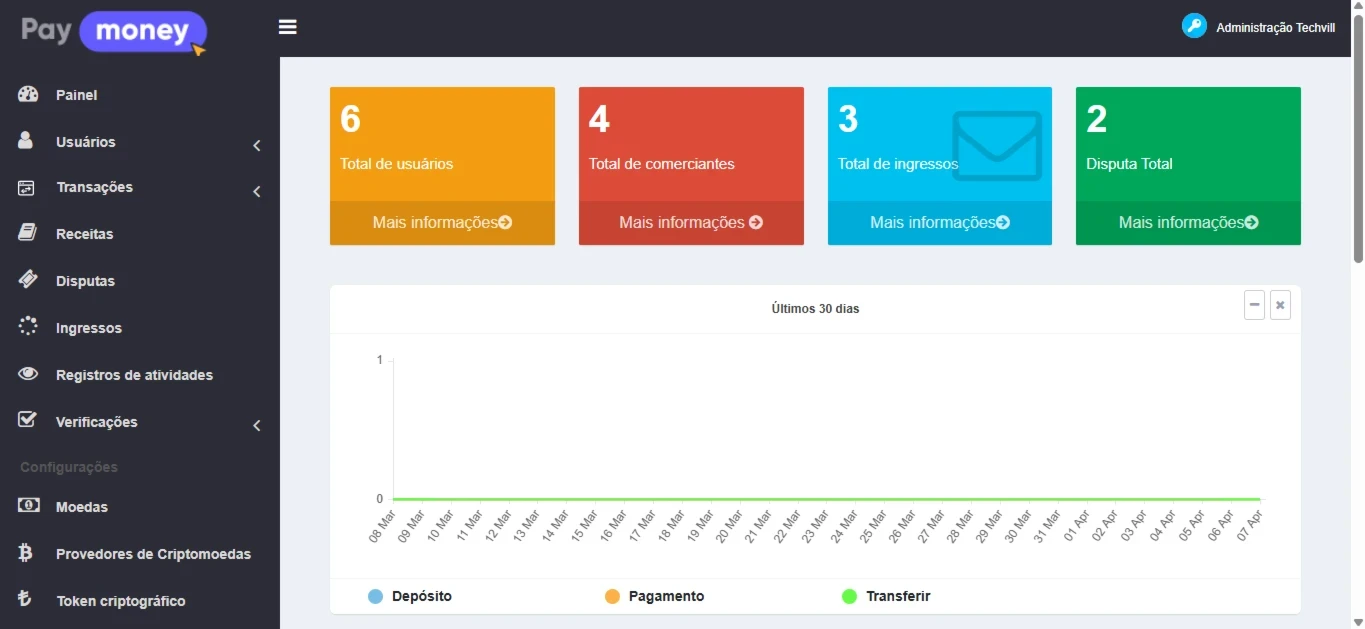Click the Registros de atividades eye icon

[x=28, y=374]
